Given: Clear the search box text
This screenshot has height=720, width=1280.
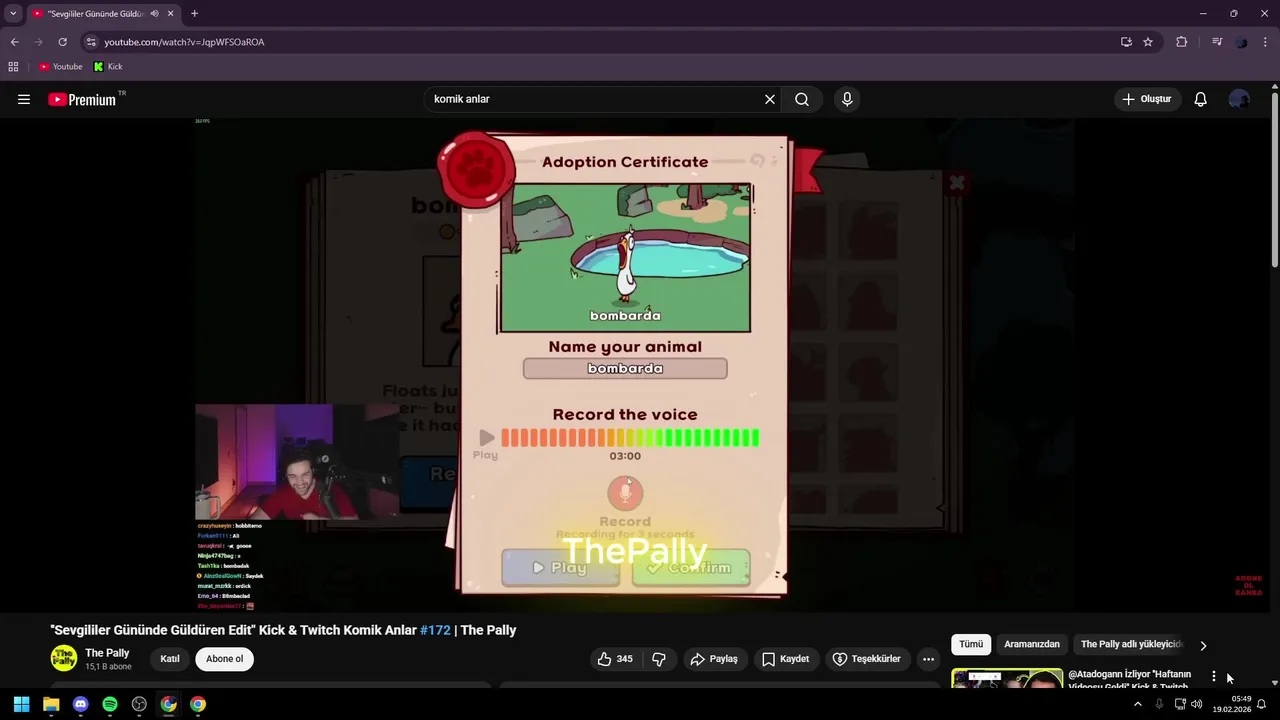Looking at the screenshot, I should click(x=770, y=99).
